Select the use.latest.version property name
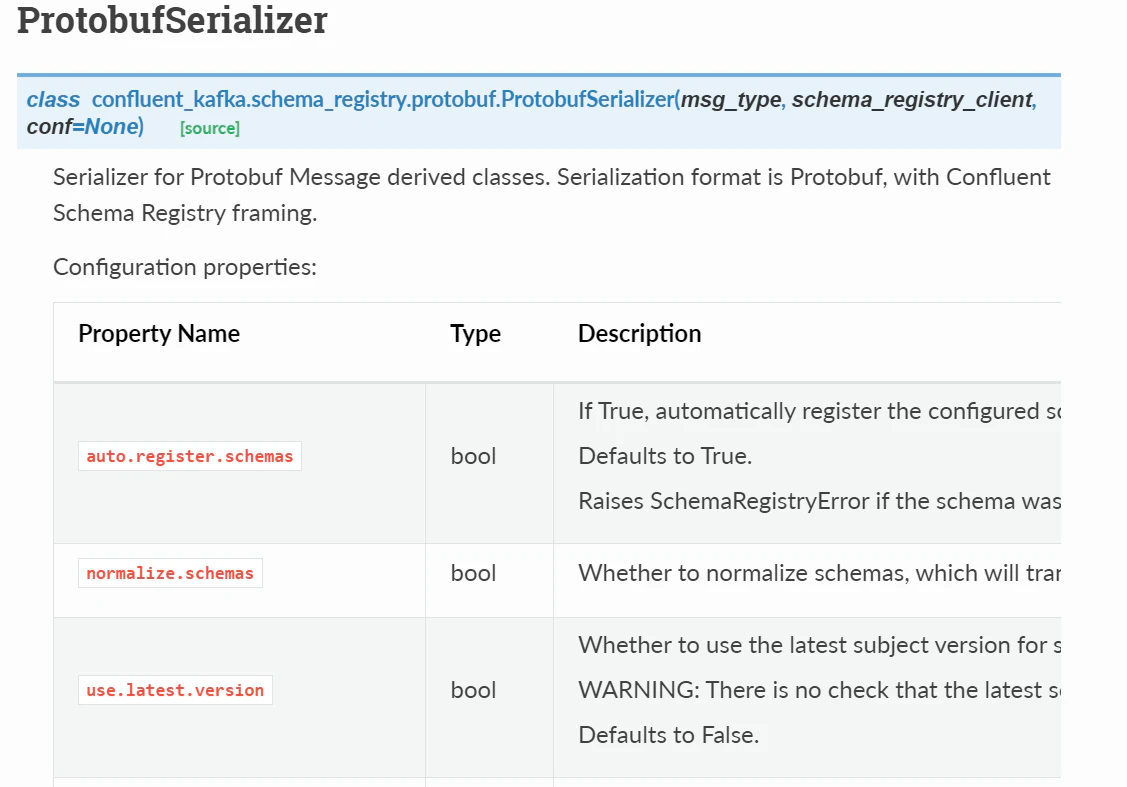 click(x=175, y=690)
